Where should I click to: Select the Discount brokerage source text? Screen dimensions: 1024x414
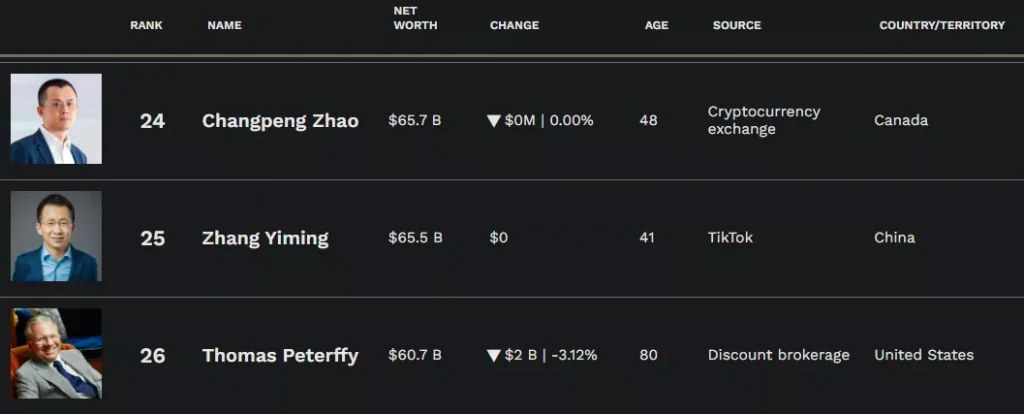[x=778, y=355]
